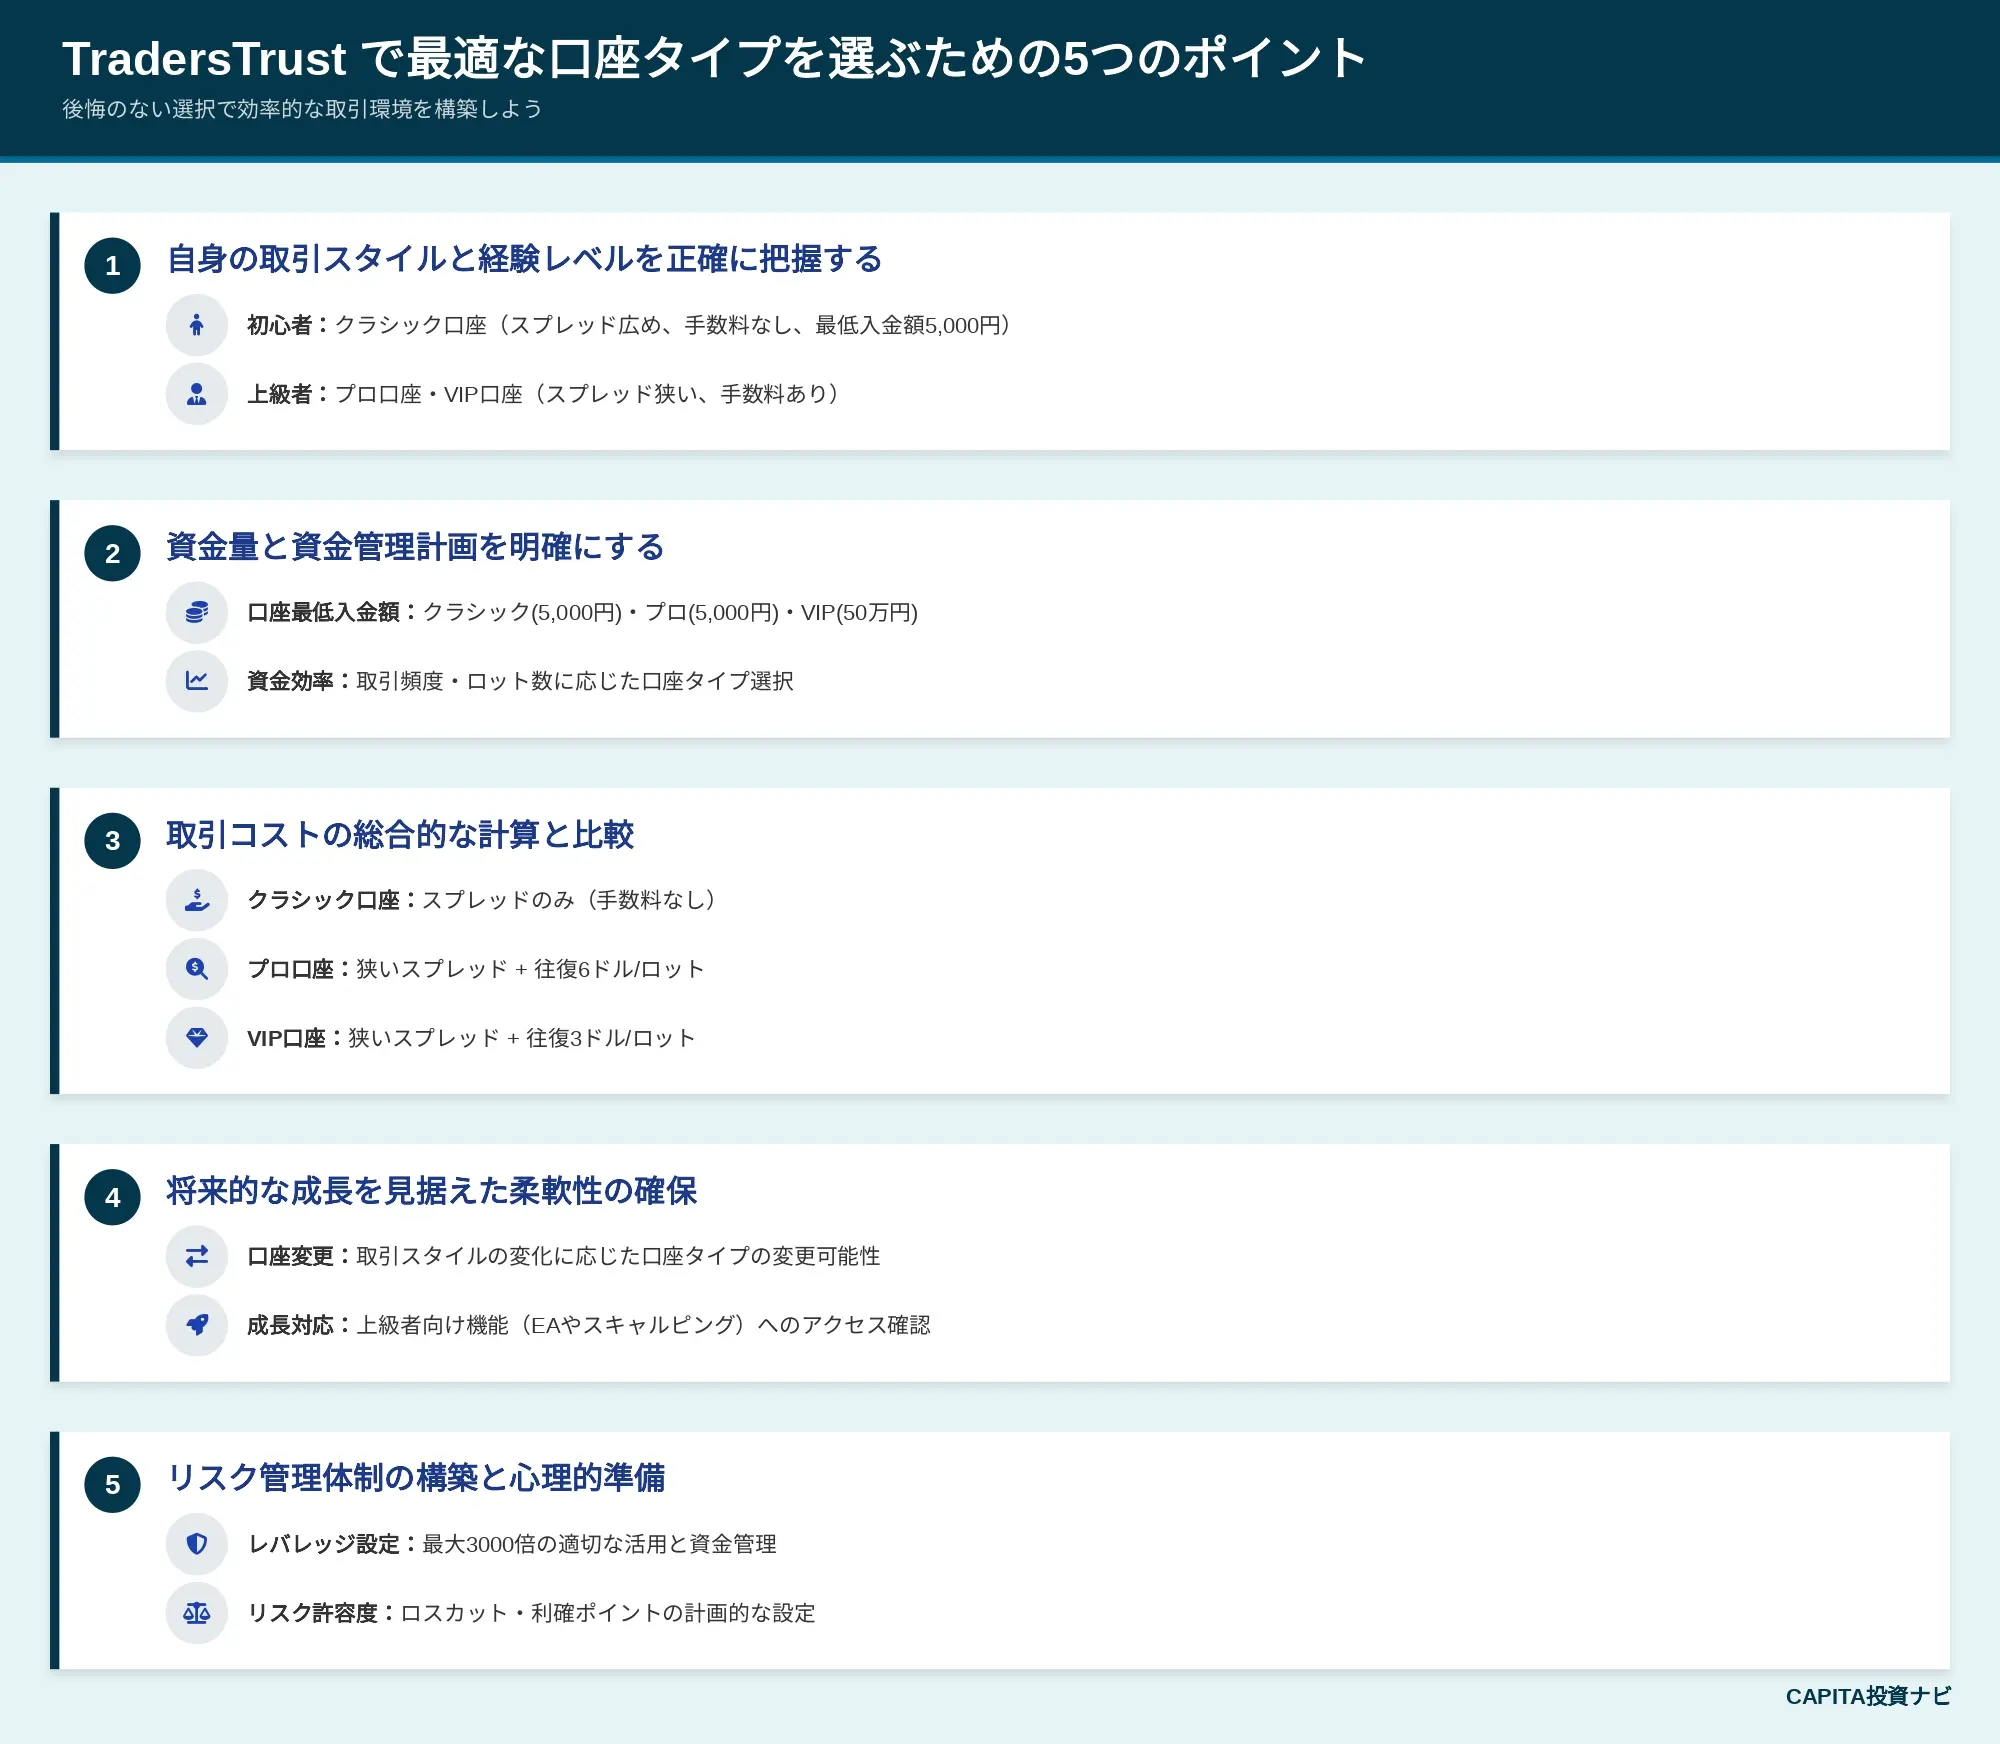Click the VIP口座：往復3ドル/ロット line
The width and height of the screenshot is (2000, 1744).
coord(471,1038)
